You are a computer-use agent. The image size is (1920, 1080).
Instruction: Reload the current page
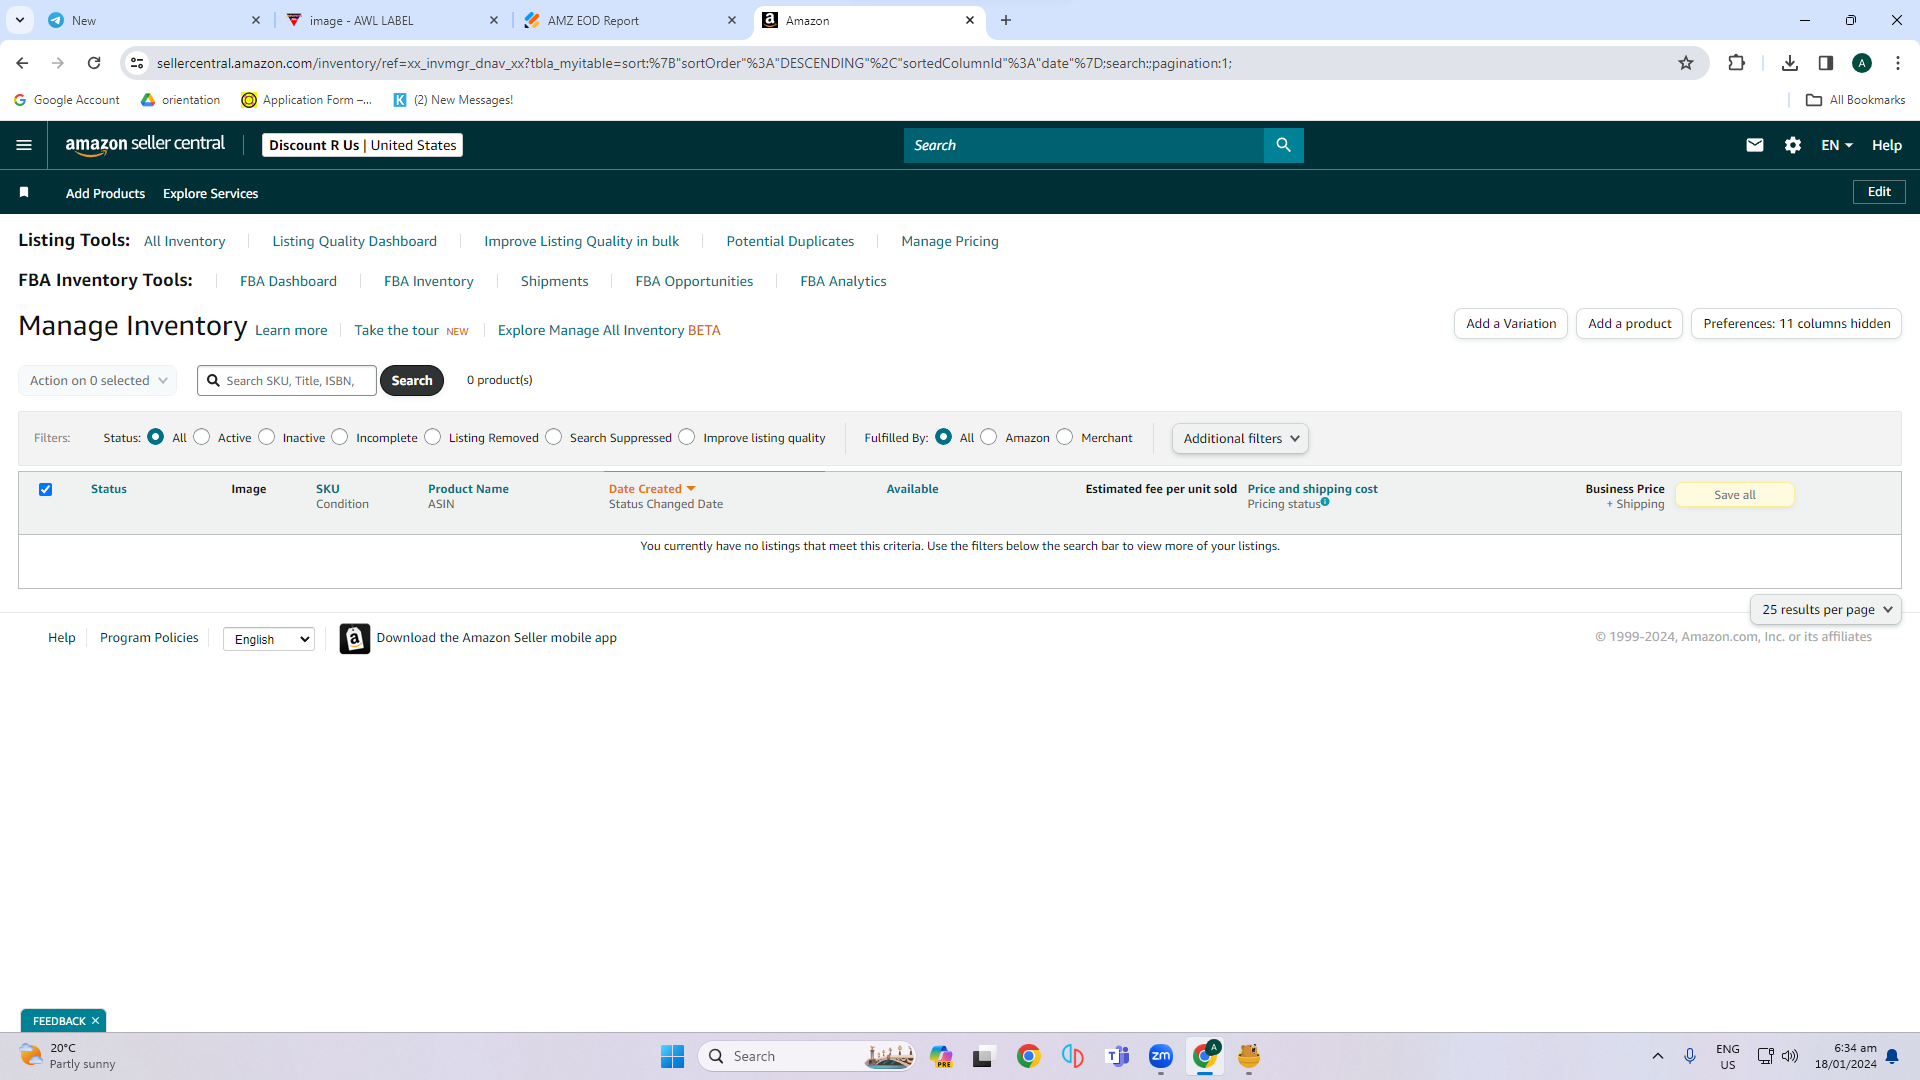coord(94,63)
